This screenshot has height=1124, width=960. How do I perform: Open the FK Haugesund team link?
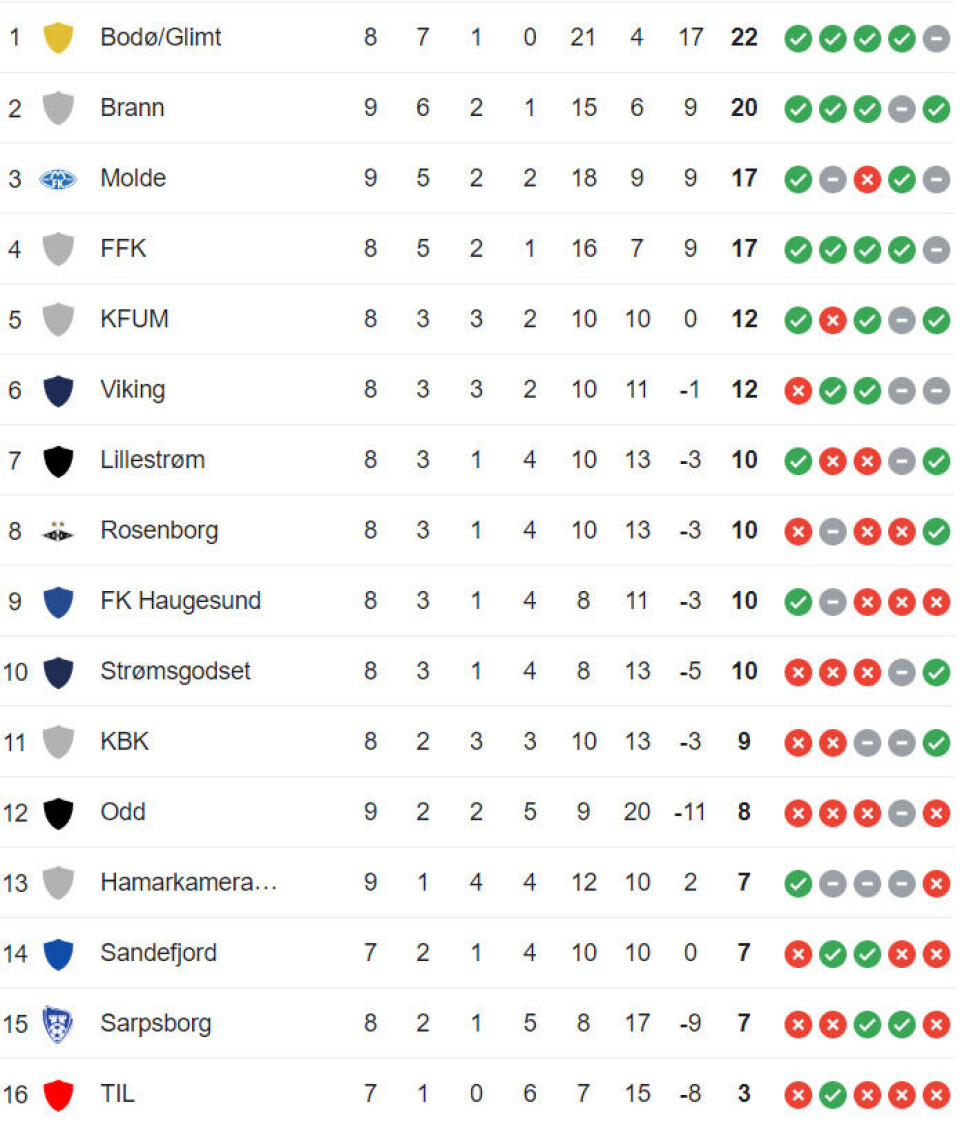[180, 601]
